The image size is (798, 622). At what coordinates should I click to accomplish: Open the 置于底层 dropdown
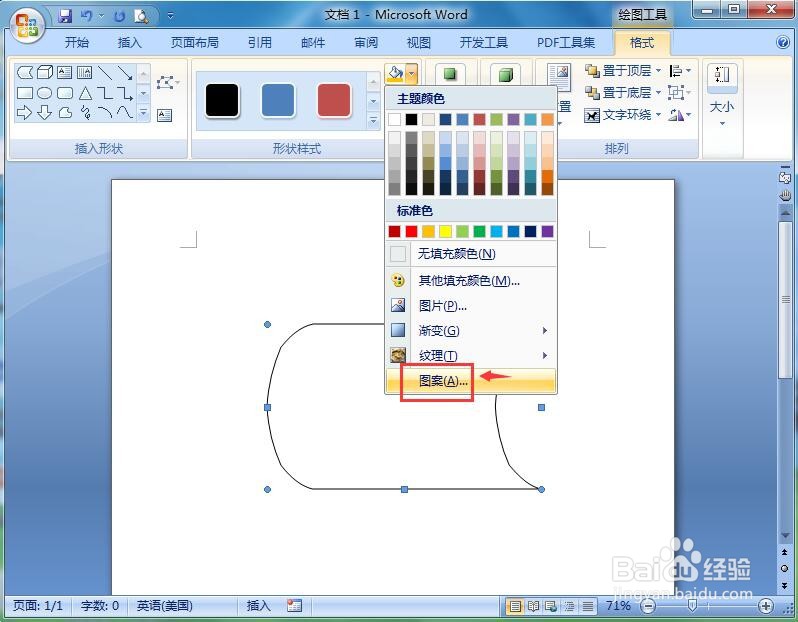tap(659, 93)
